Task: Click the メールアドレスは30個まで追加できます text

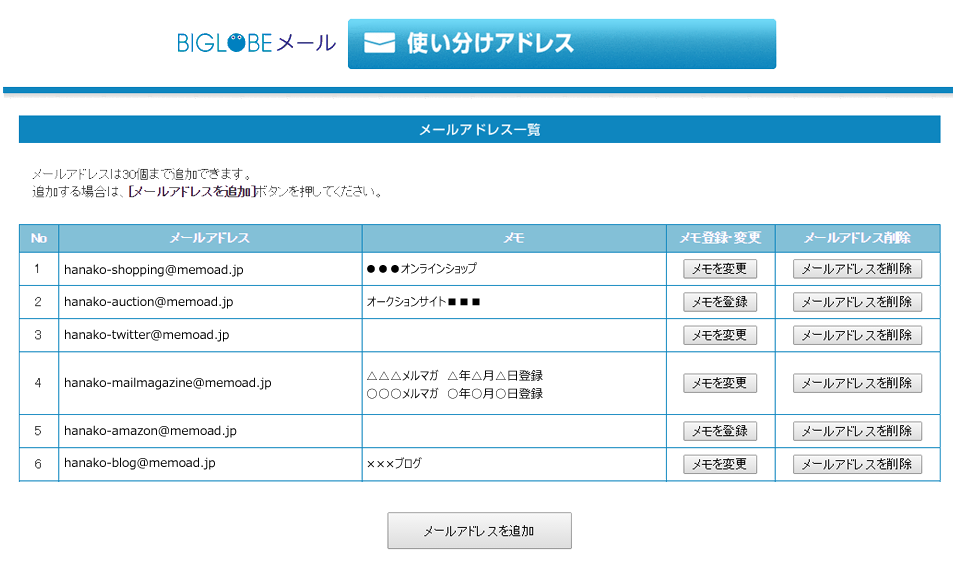Action: (x=142, y=174)
